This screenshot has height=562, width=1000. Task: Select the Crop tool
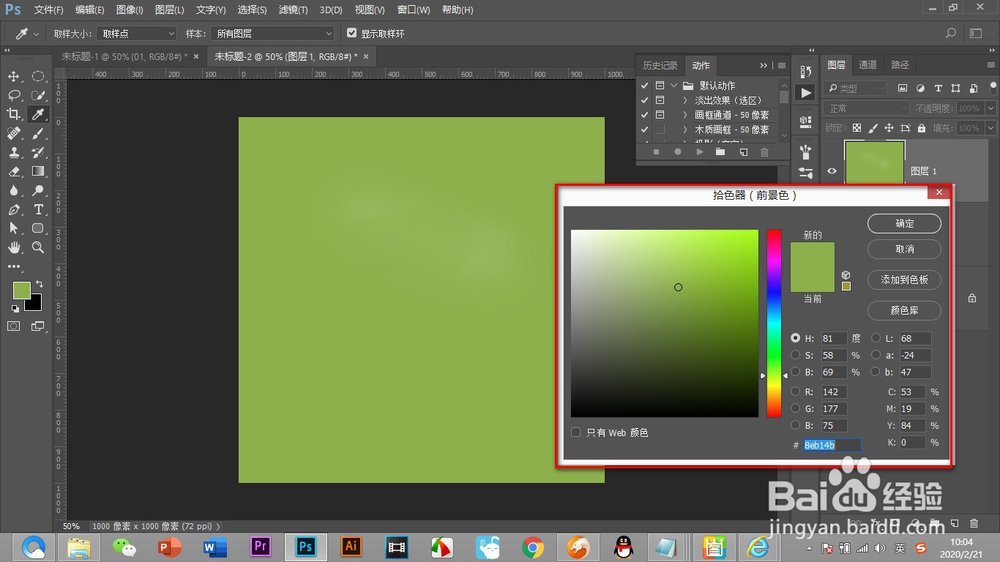coord(13,114)
